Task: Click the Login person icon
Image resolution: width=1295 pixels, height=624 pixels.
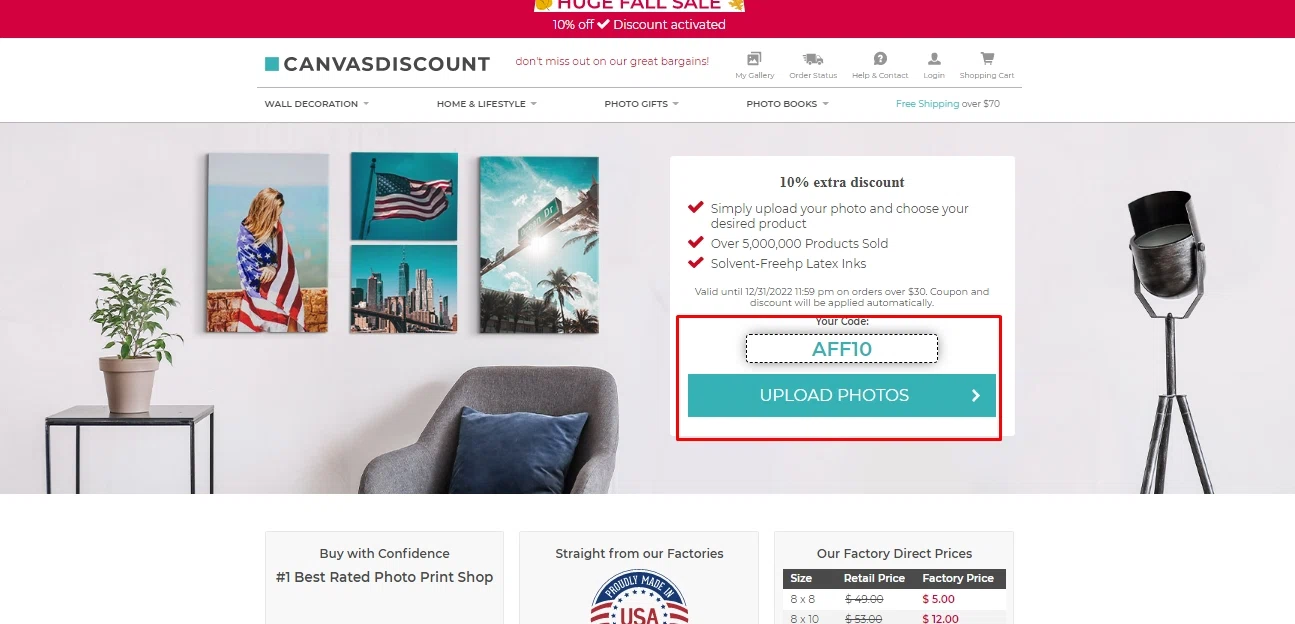Action: (934, 59)
